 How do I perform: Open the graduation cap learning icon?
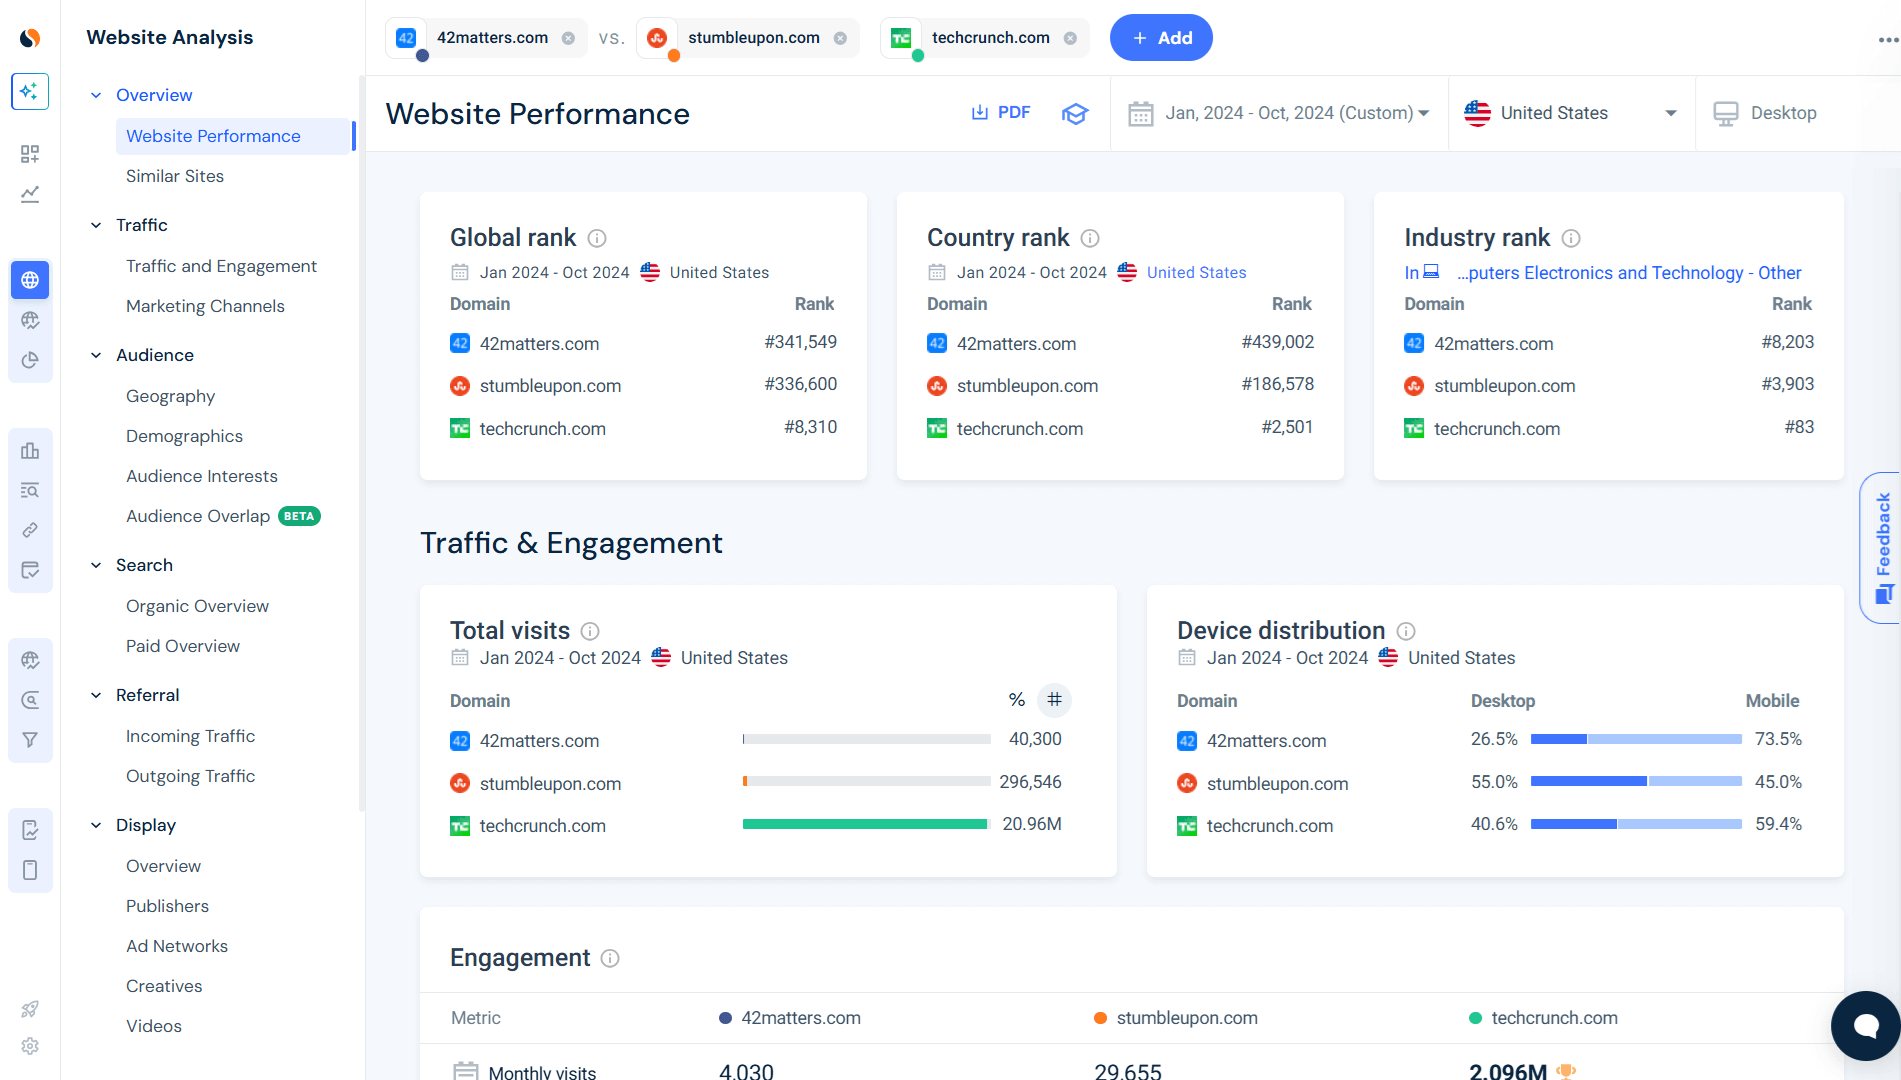click(1075, 113)
